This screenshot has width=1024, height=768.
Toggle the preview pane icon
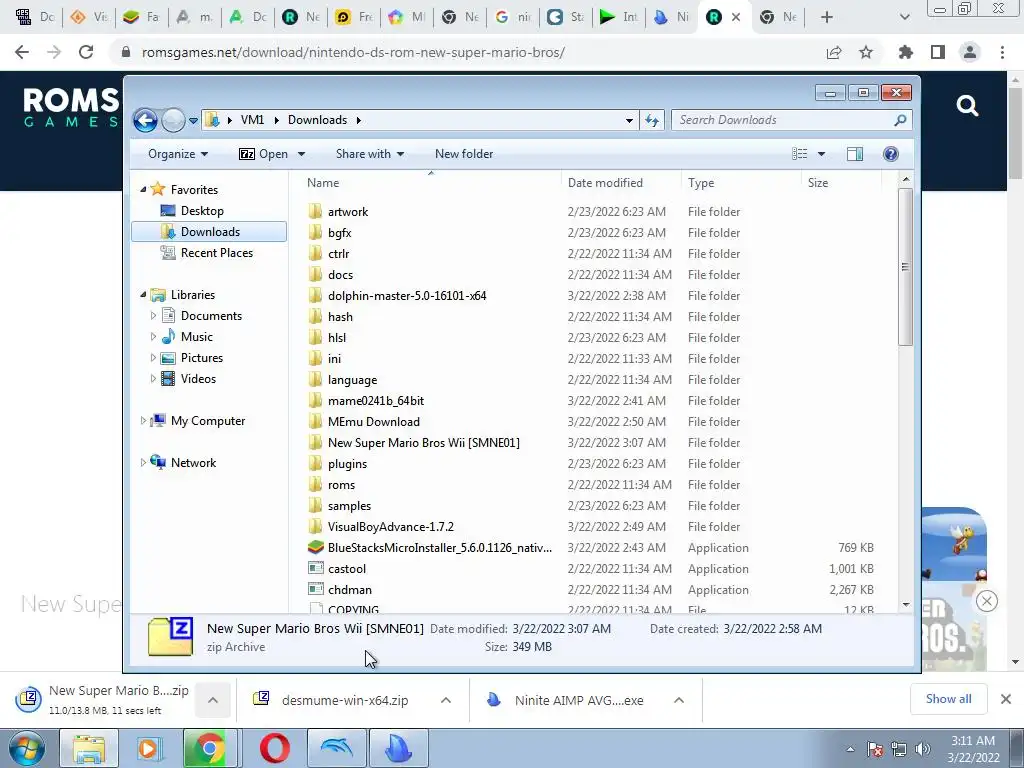[x=855, y=154]
